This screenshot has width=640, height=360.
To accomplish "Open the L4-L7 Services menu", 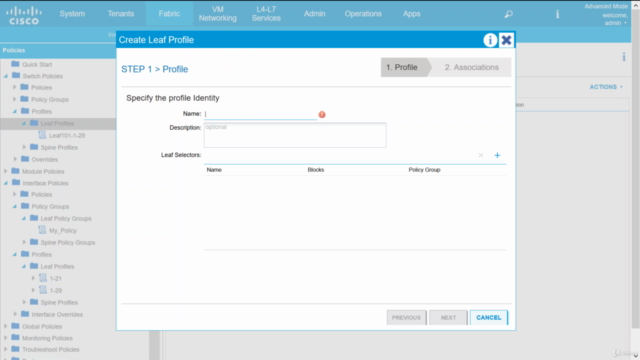I will (x=266, y=14).
